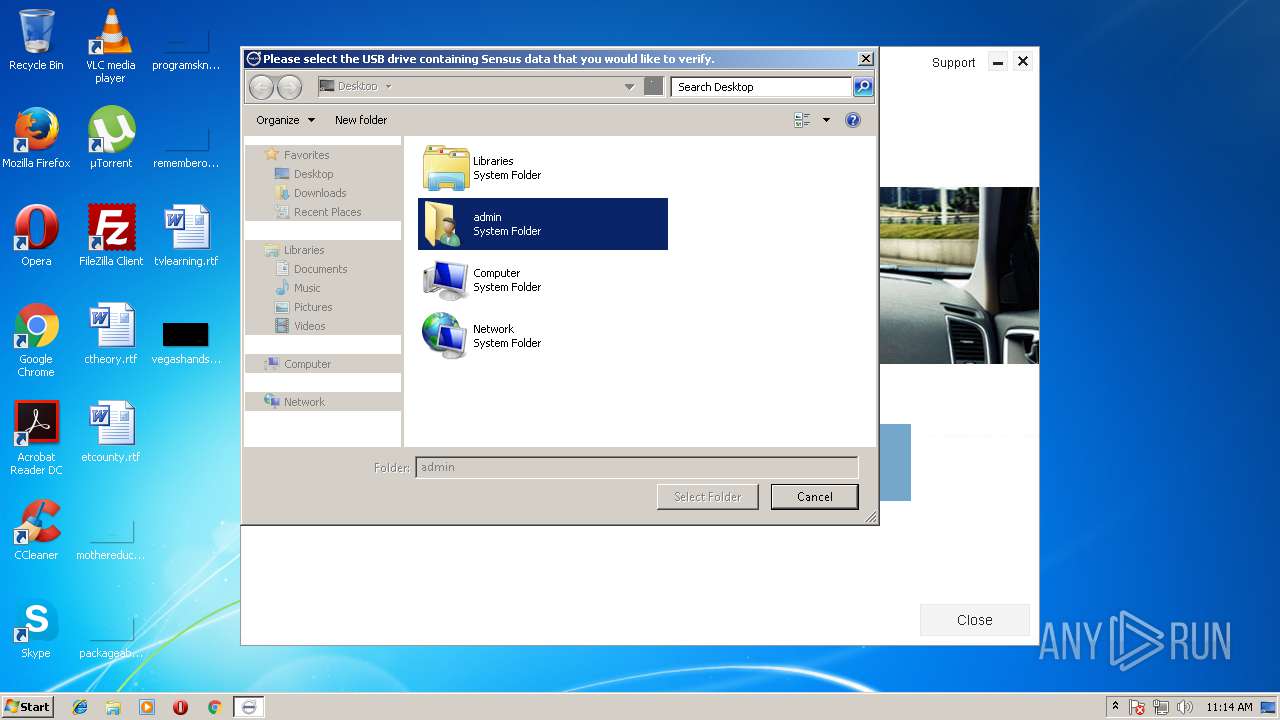
Task: Expand the view options dropdown arrow
Action: coord(826,120)
